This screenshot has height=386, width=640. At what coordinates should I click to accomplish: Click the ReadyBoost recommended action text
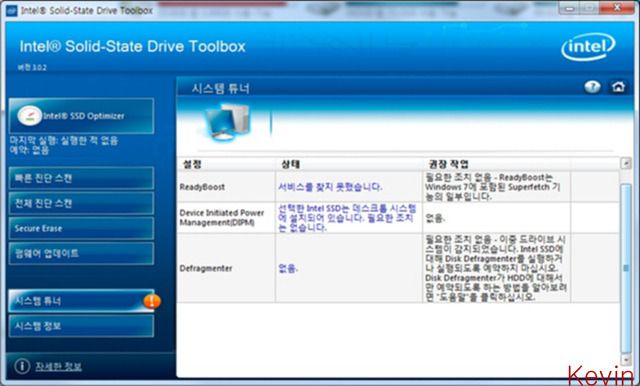point(493,187)
